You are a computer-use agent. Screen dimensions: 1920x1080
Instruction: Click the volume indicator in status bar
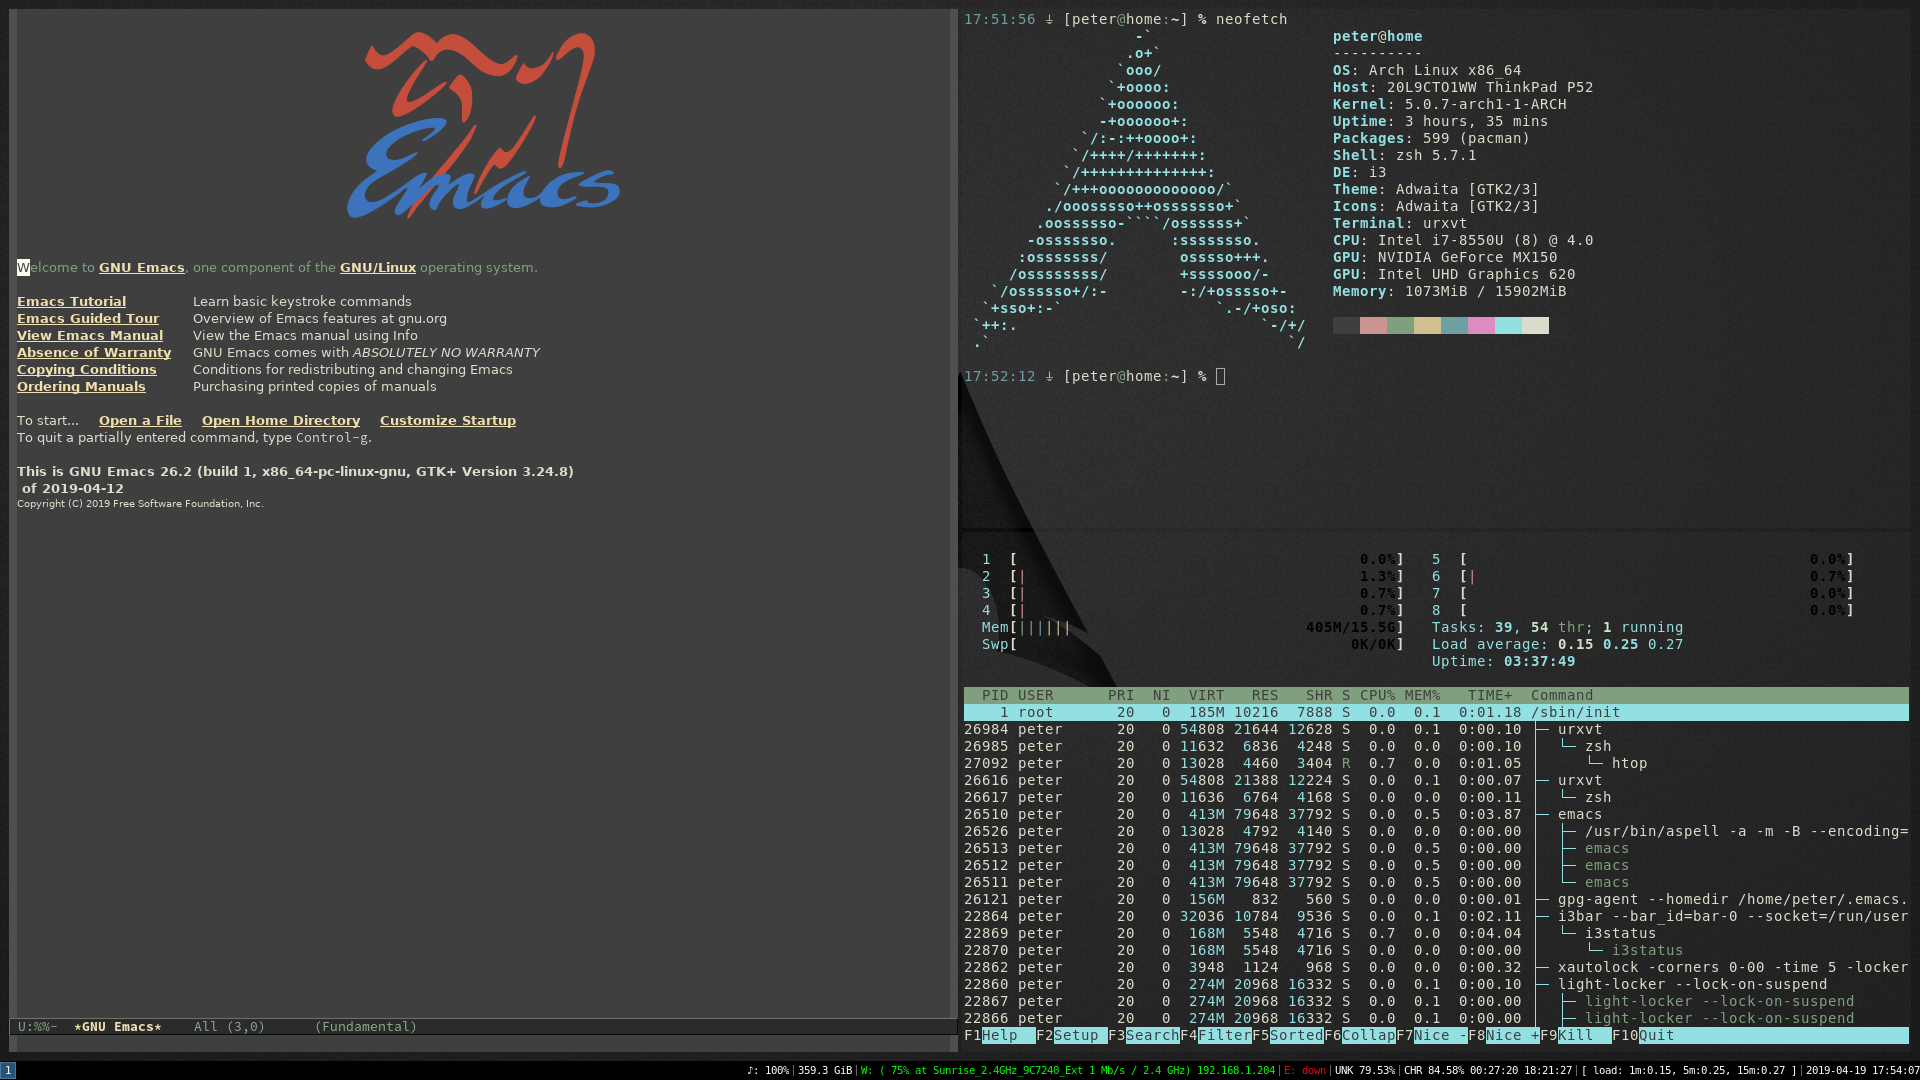[767, 1070]
